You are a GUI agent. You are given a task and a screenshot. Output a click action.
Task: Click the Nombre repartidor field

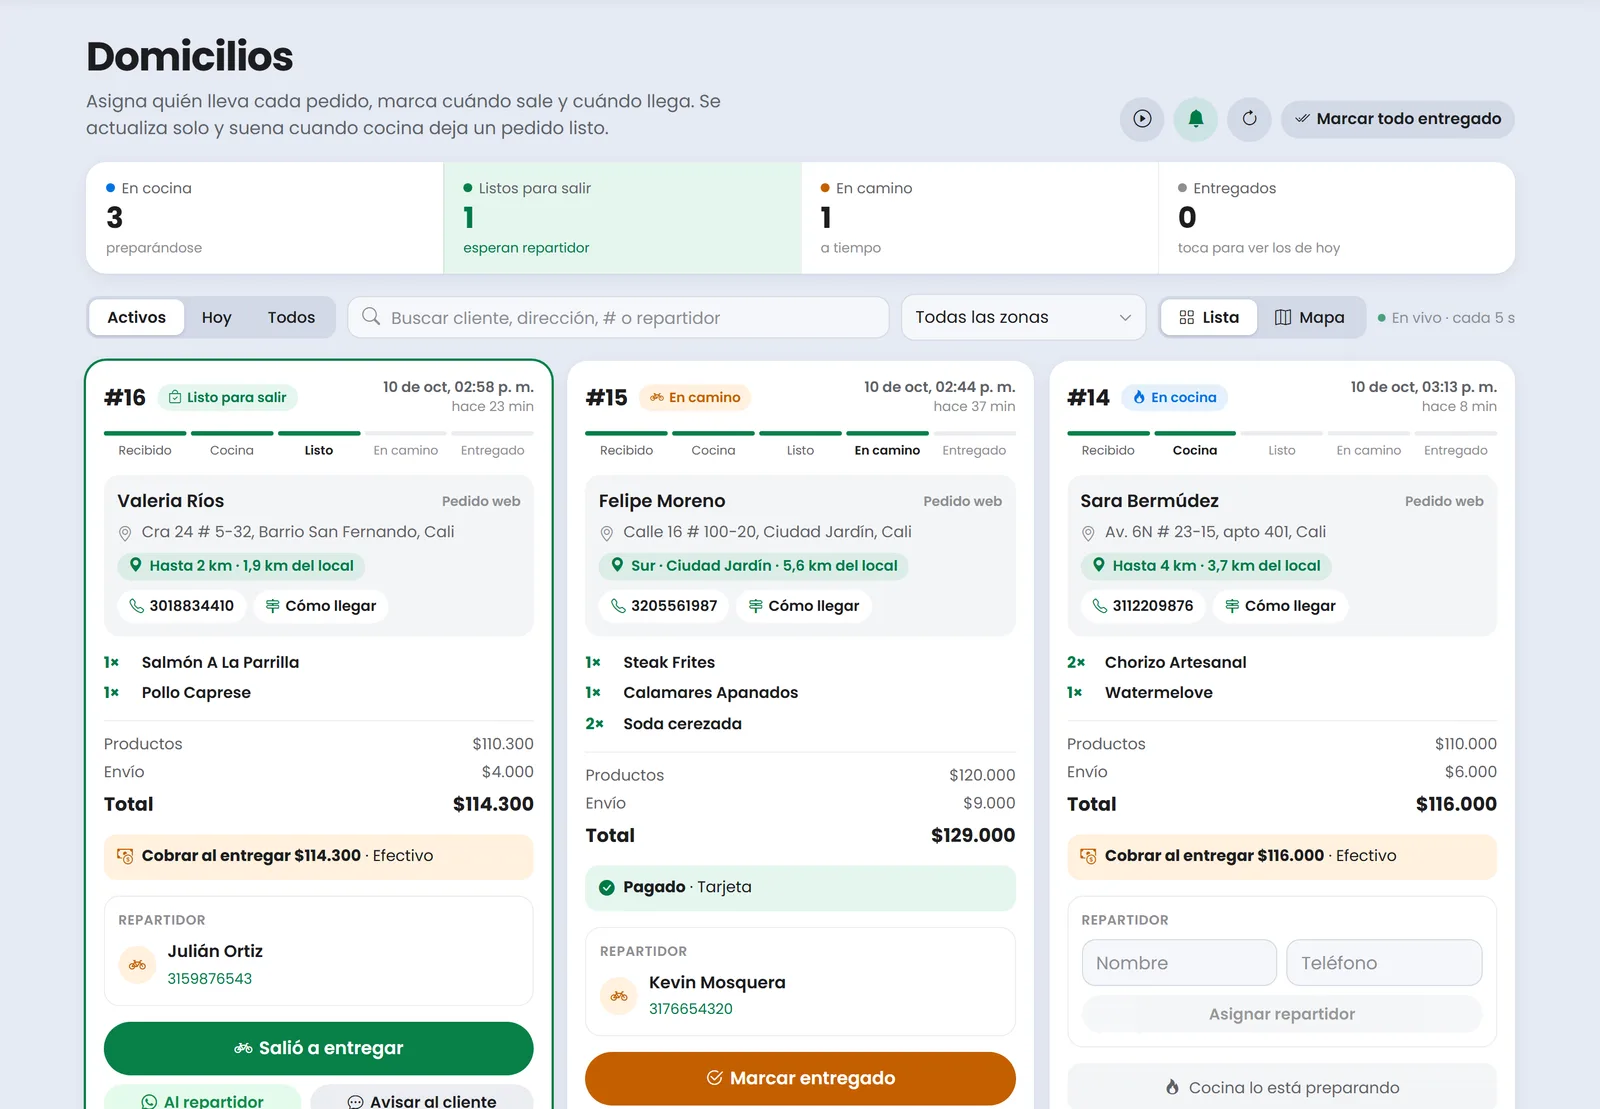click(x=1179, y=963)
